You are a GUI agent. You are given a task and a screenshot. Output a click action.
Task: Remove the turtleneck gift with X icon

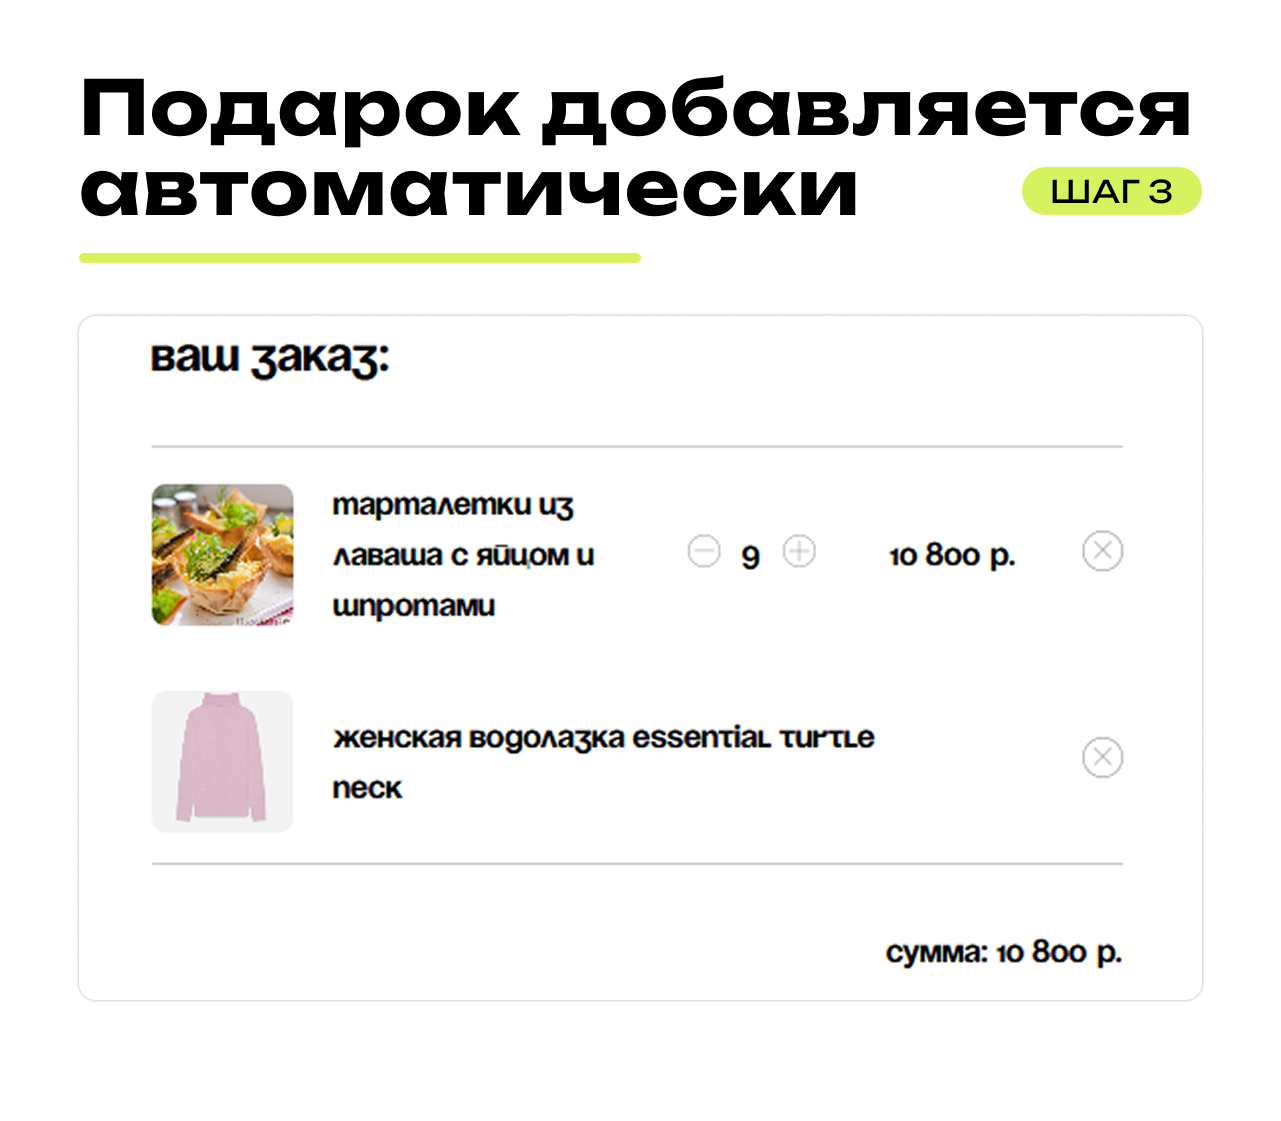1103,757
